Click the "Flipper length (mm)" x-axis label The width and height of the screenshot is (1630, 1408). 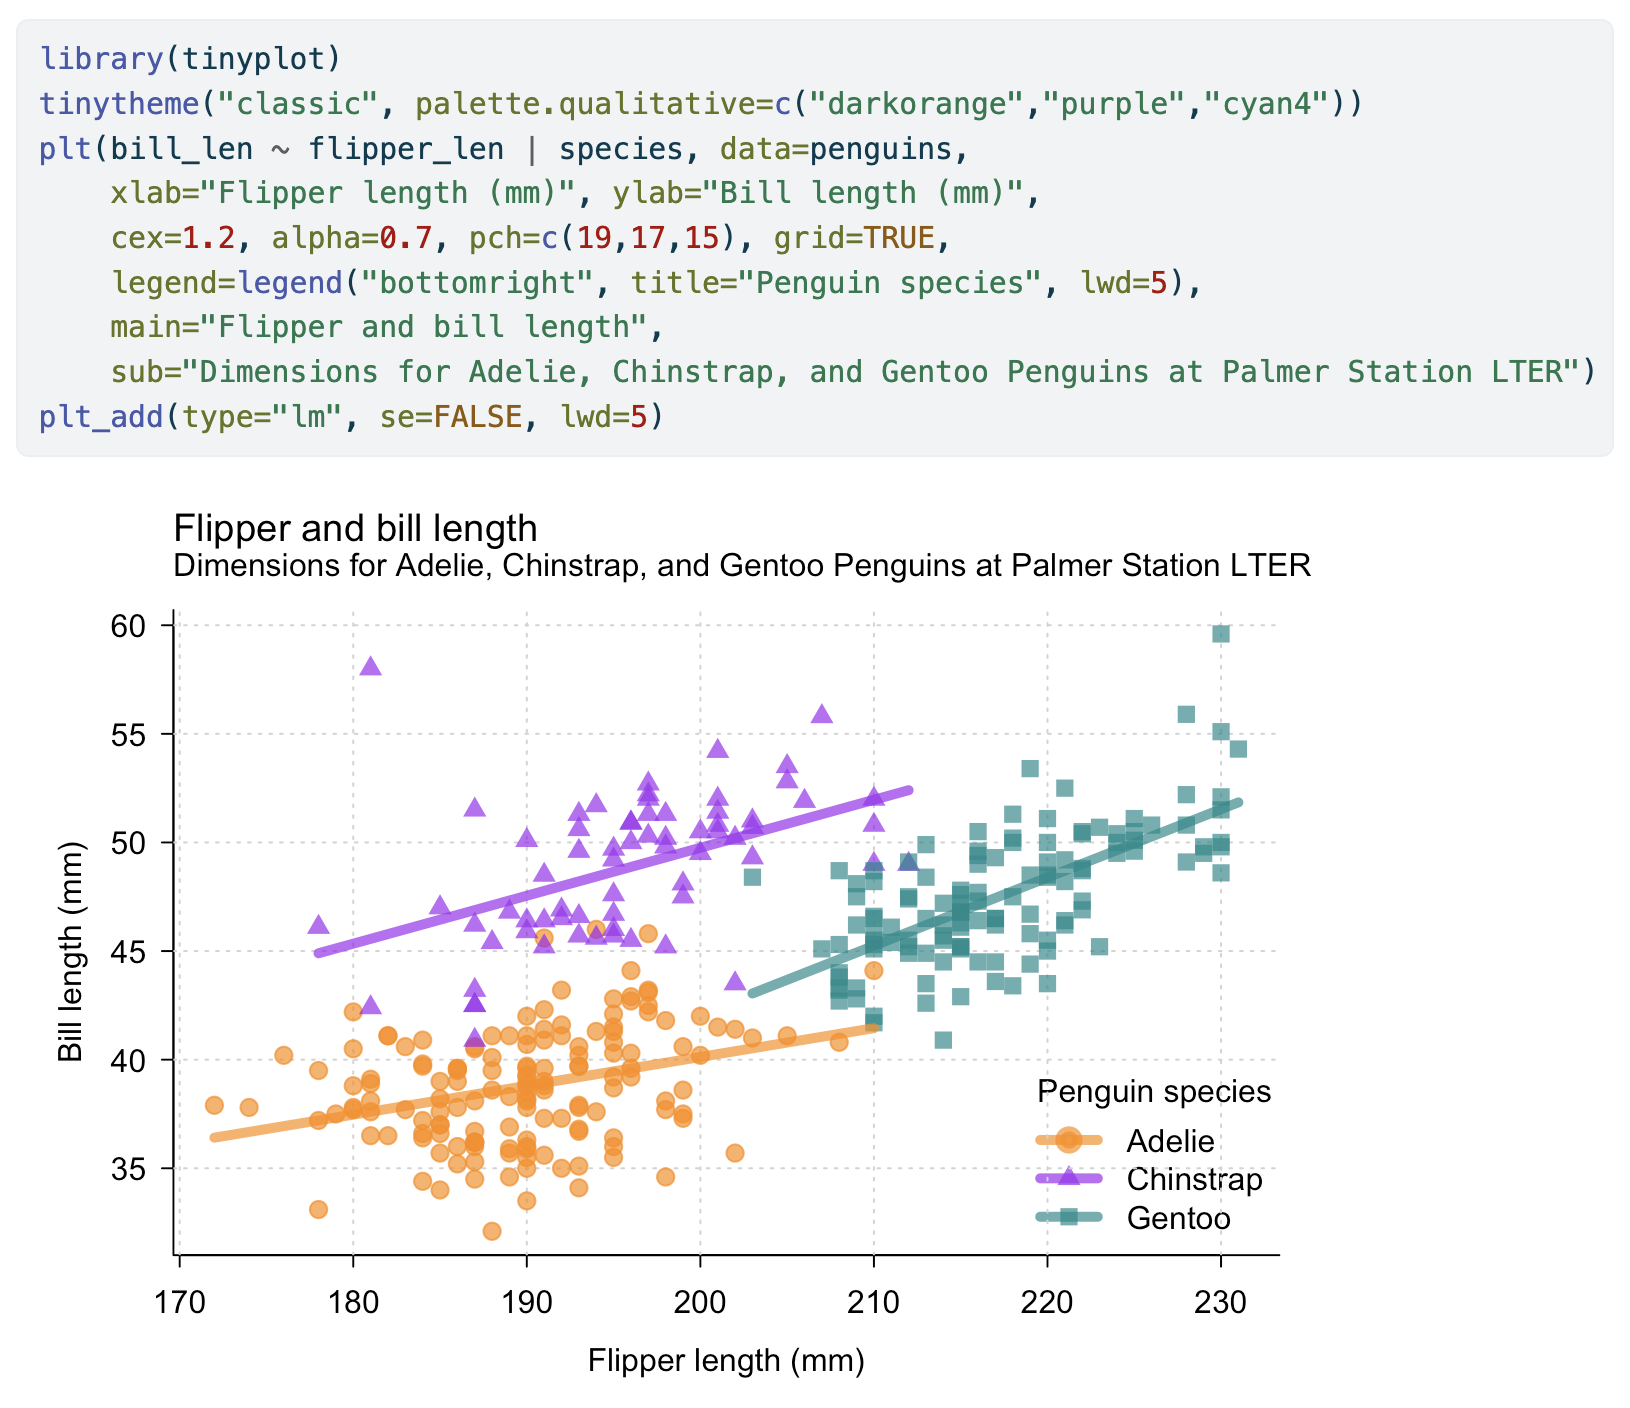click(x=726, y=1361)
